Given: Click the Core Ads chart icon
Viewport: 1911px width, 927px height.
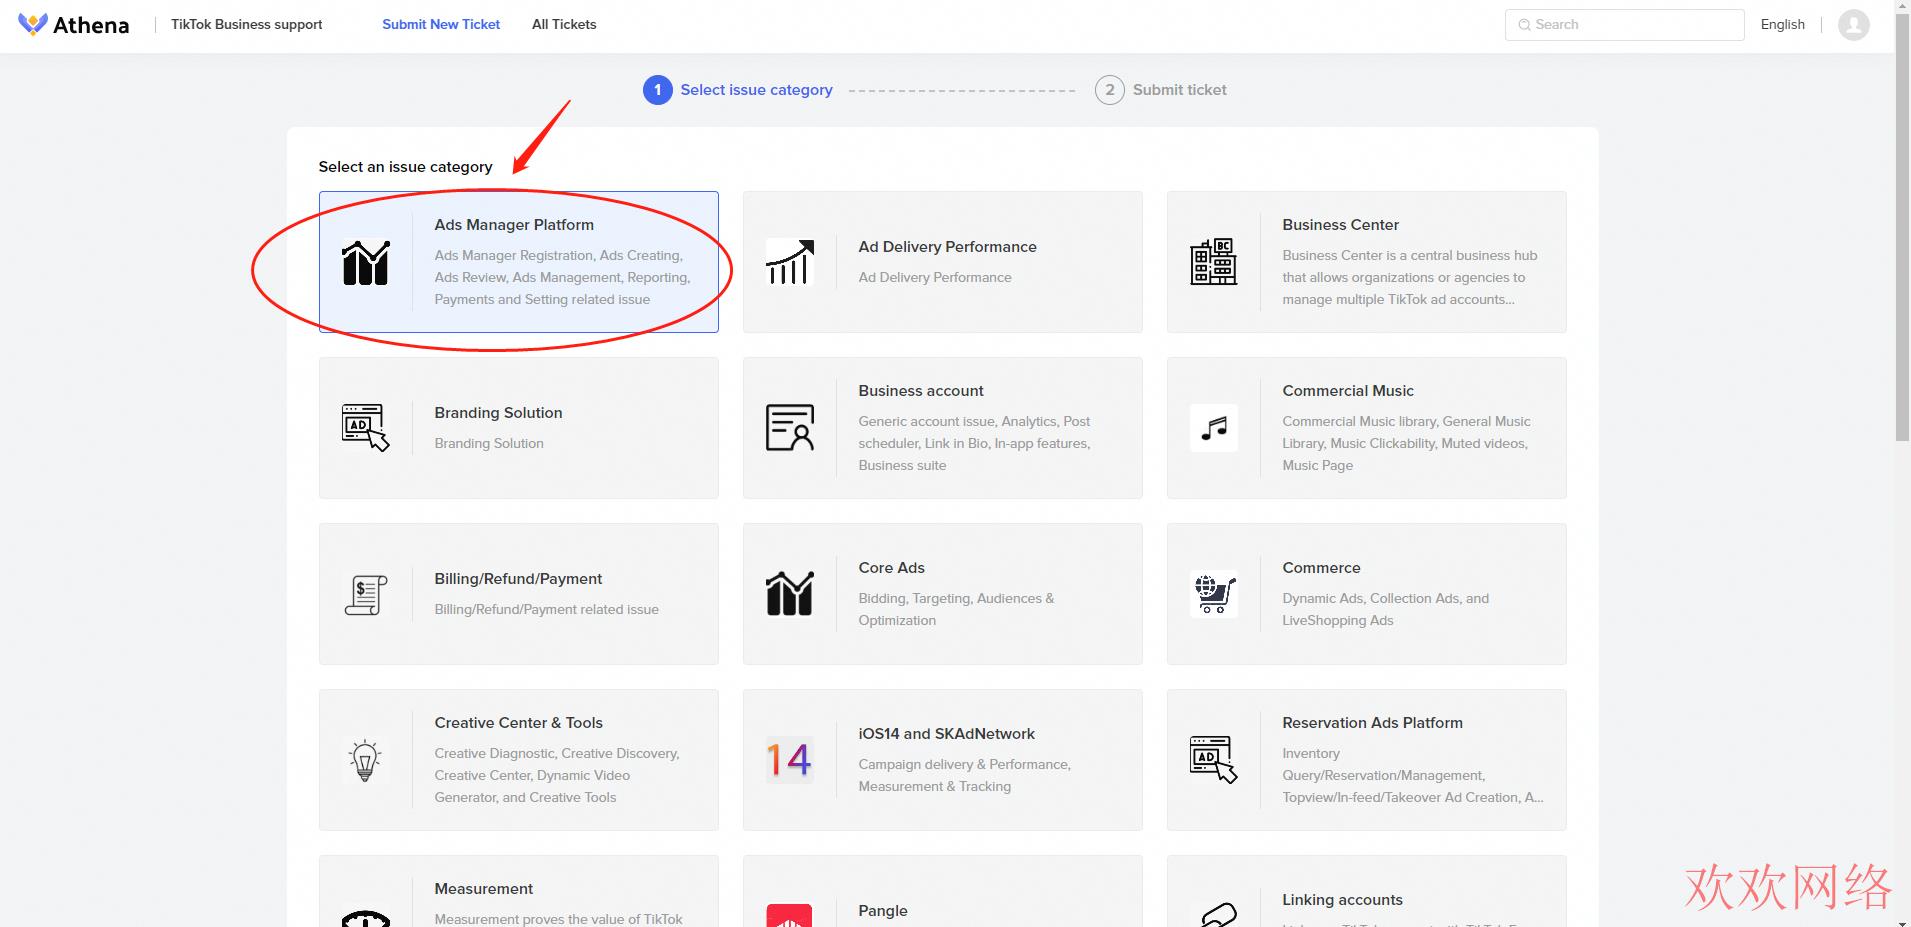Looking at the screenshot, I should [x=790, y=594].
